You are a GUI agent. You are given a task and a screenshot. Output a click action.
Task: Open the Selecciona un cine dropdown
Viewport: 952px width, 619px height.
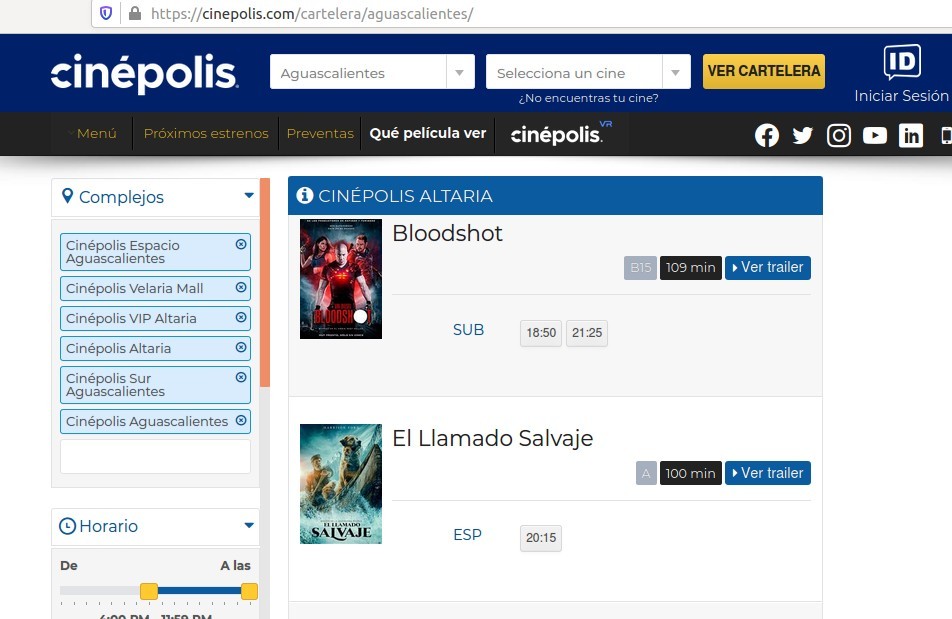coord(588,72)
